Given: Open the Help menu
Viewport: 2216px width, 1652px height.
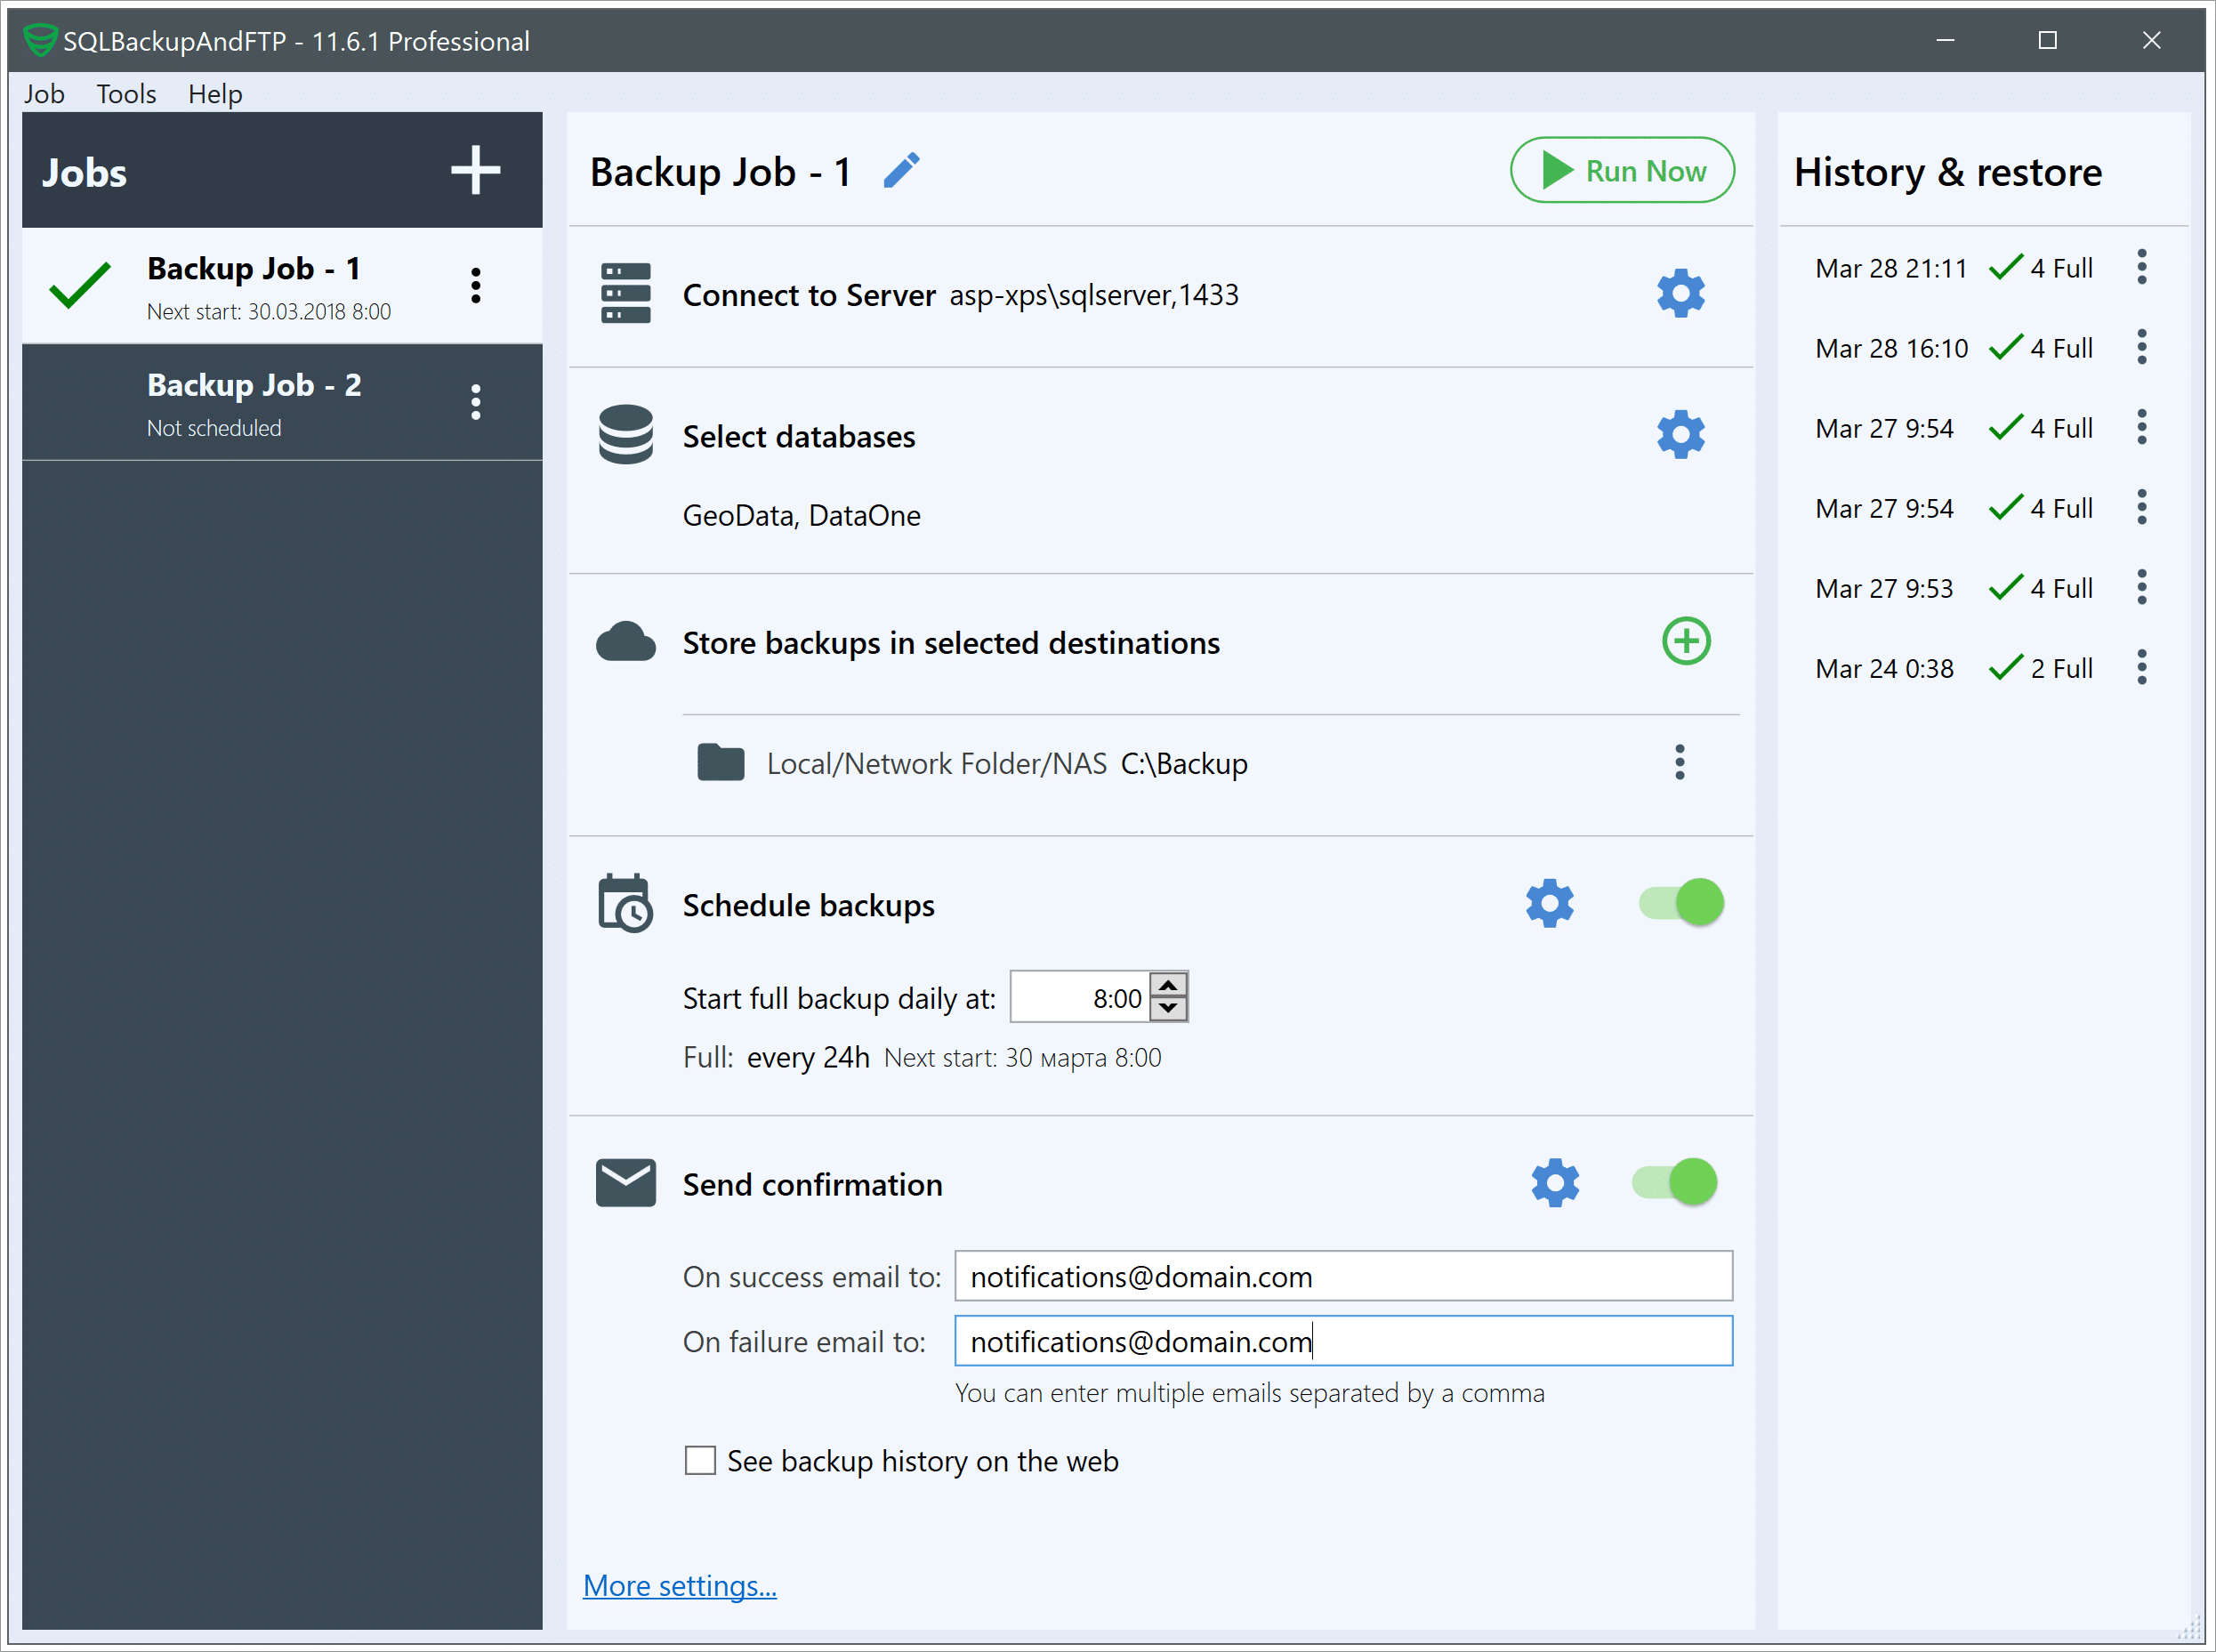Looking at the screenshot, I should pyautogui.click(x=215, y=94).
